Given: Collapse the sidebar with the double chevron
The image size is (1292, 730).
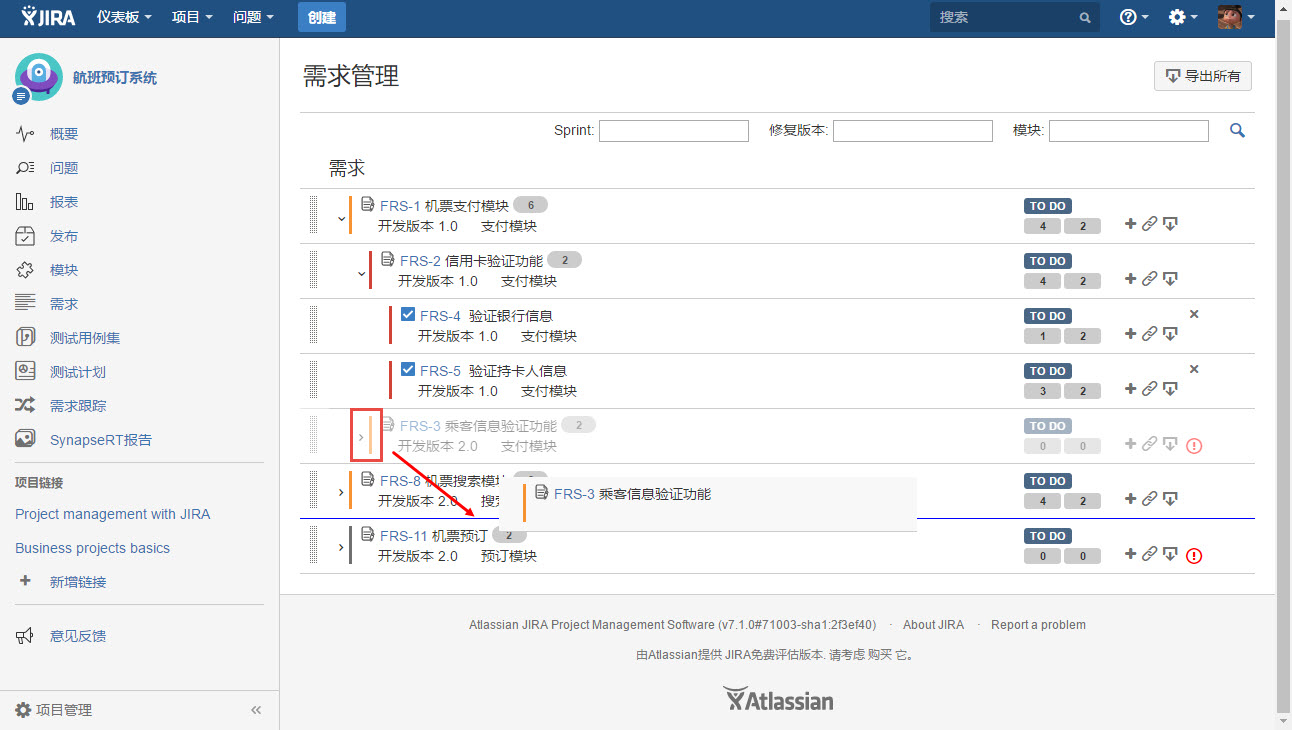Looking at the screenshot, I should click(256, 710).
